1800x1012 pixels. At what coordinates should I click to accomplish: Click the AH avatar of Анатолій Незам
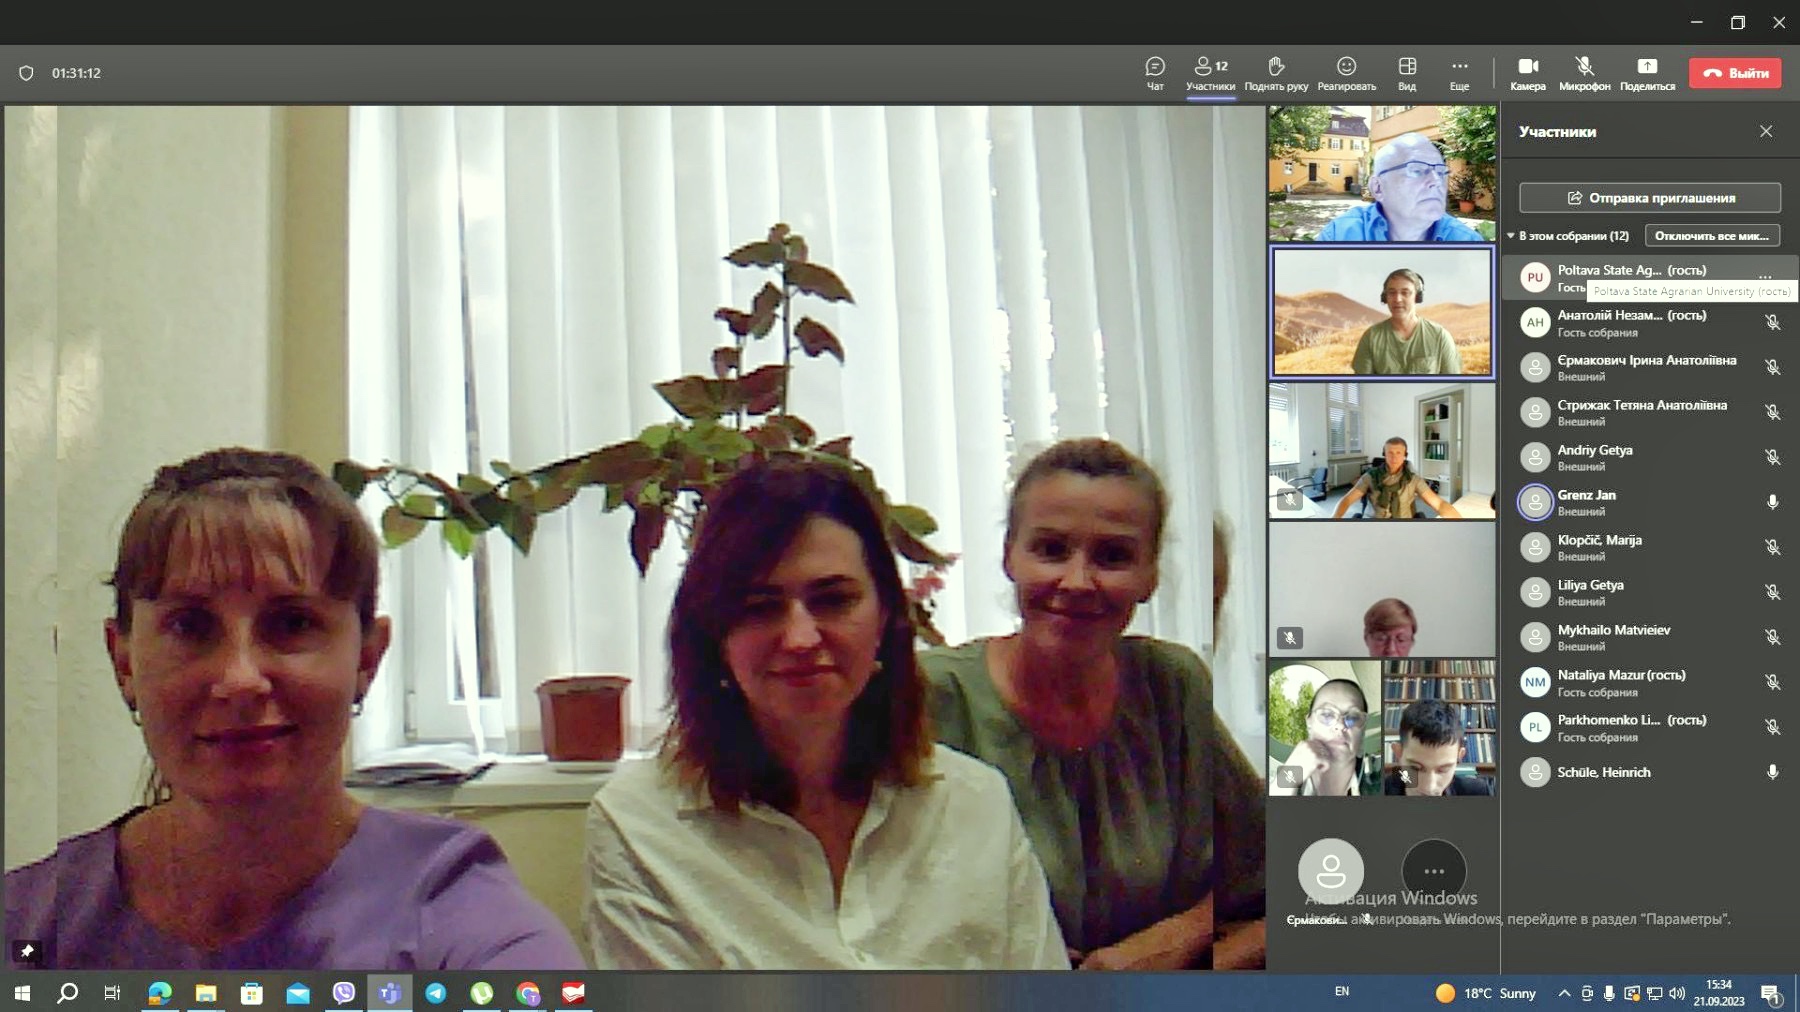coord(1535,322)
